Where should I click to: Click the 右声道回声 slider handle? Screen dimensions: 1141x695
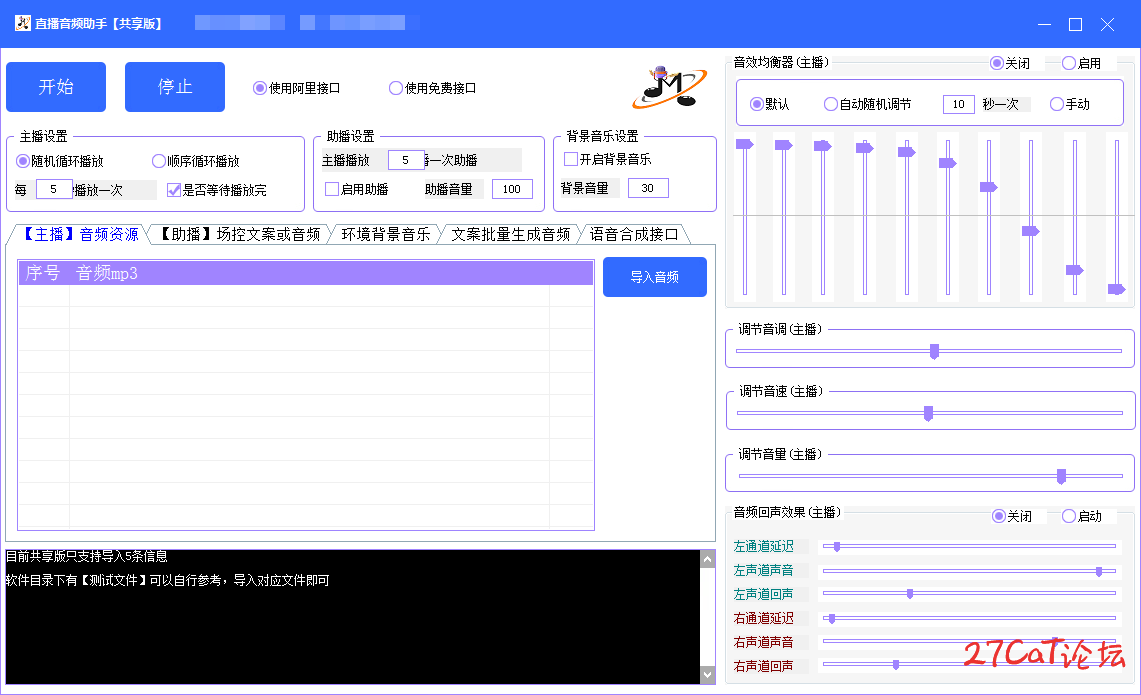click(896, 664)
